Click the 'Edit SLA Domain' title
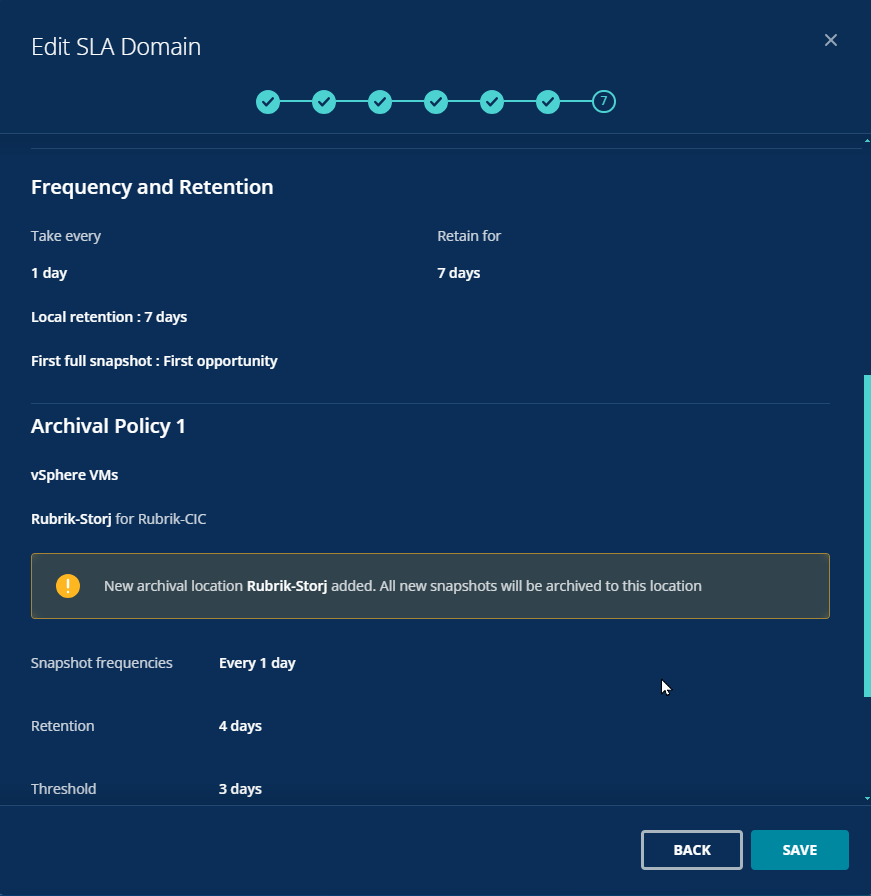The image size is (871, 896). coord(116,47)
